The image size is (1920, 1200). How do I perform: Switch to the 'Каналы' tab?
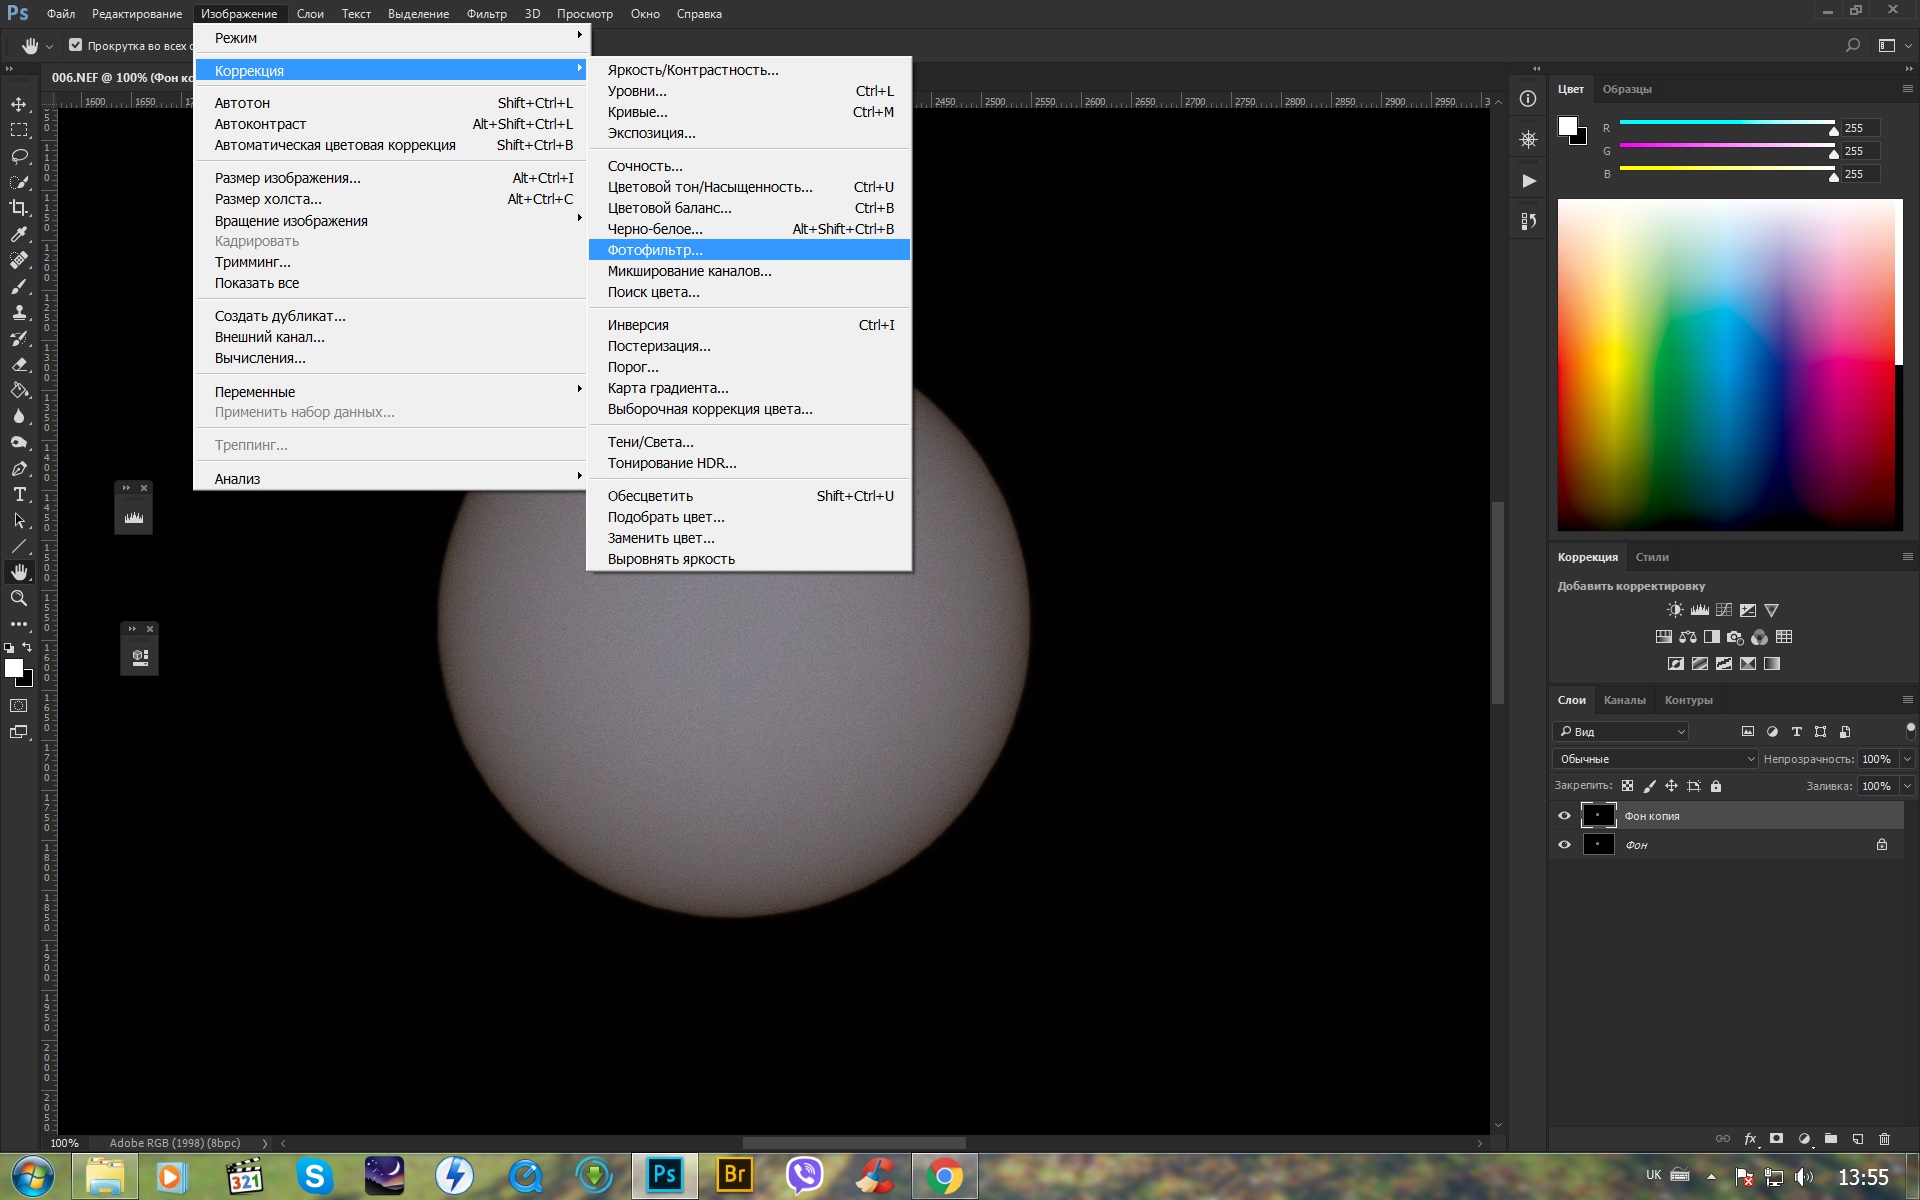pos(1624,700)
